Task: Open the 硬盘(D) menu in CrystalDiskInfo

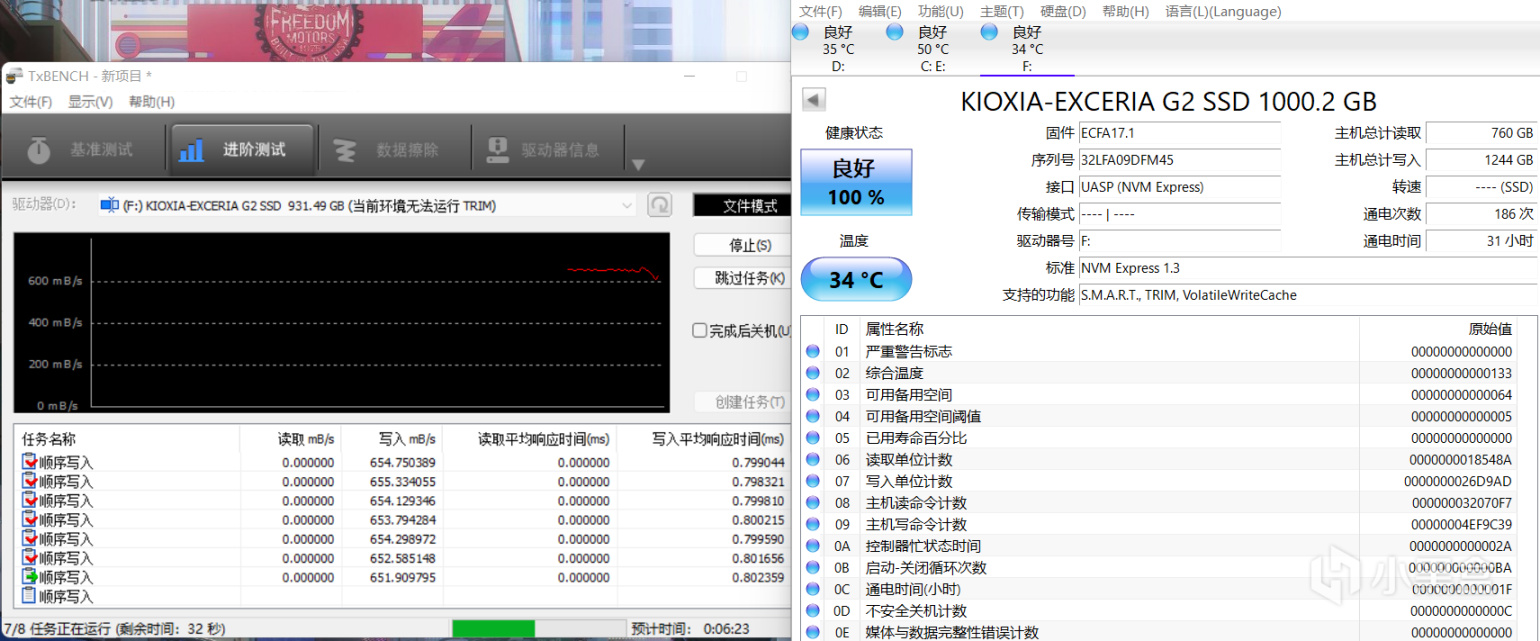Action: [x=1063, y=11]
